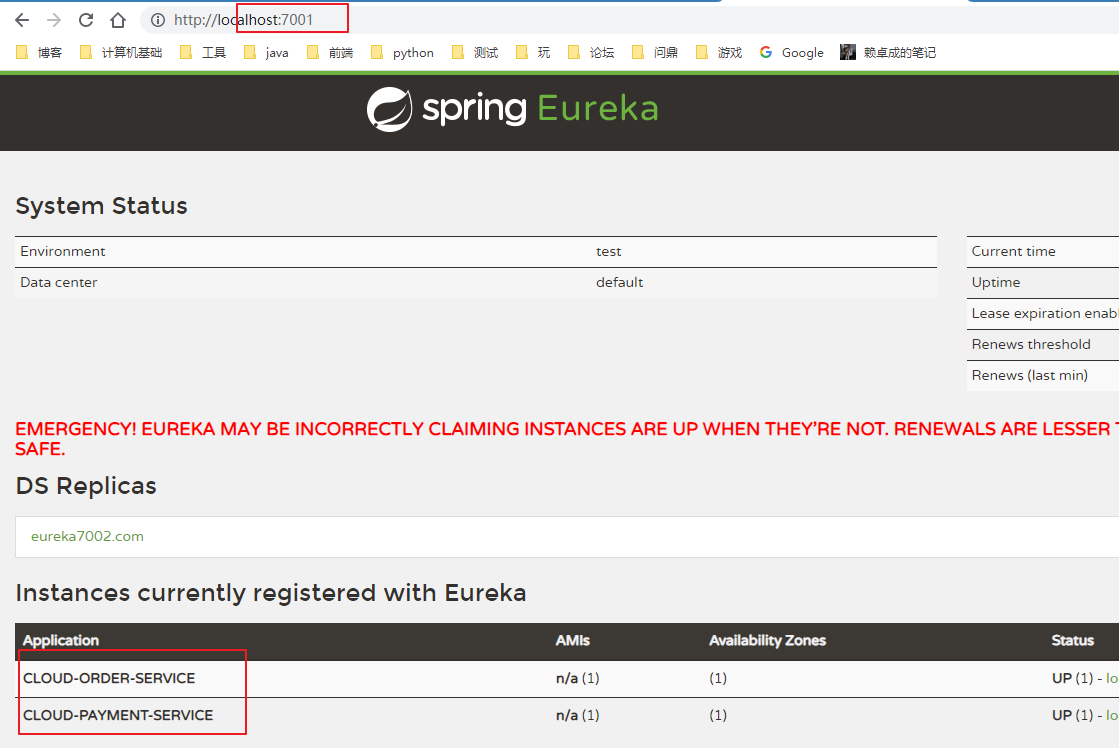Viewport: 1119px width, 748px height.
Task: Open the 论坛 bookmark folder
Action: pos(591,52)
